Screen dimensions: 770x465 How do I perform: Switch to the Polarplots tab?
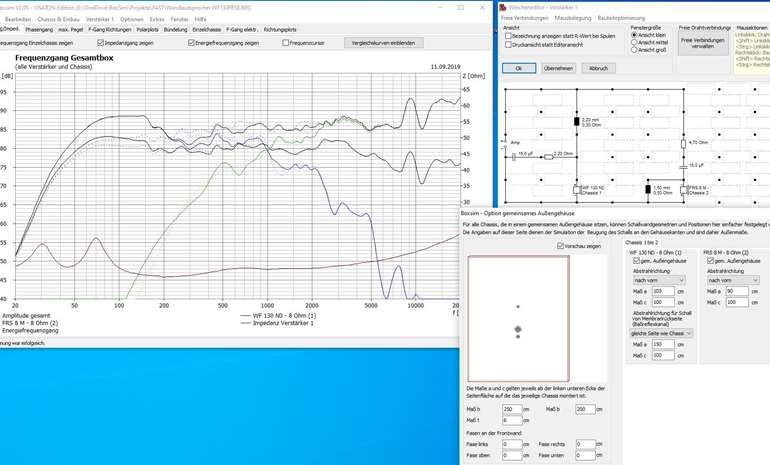click(146, 30)
